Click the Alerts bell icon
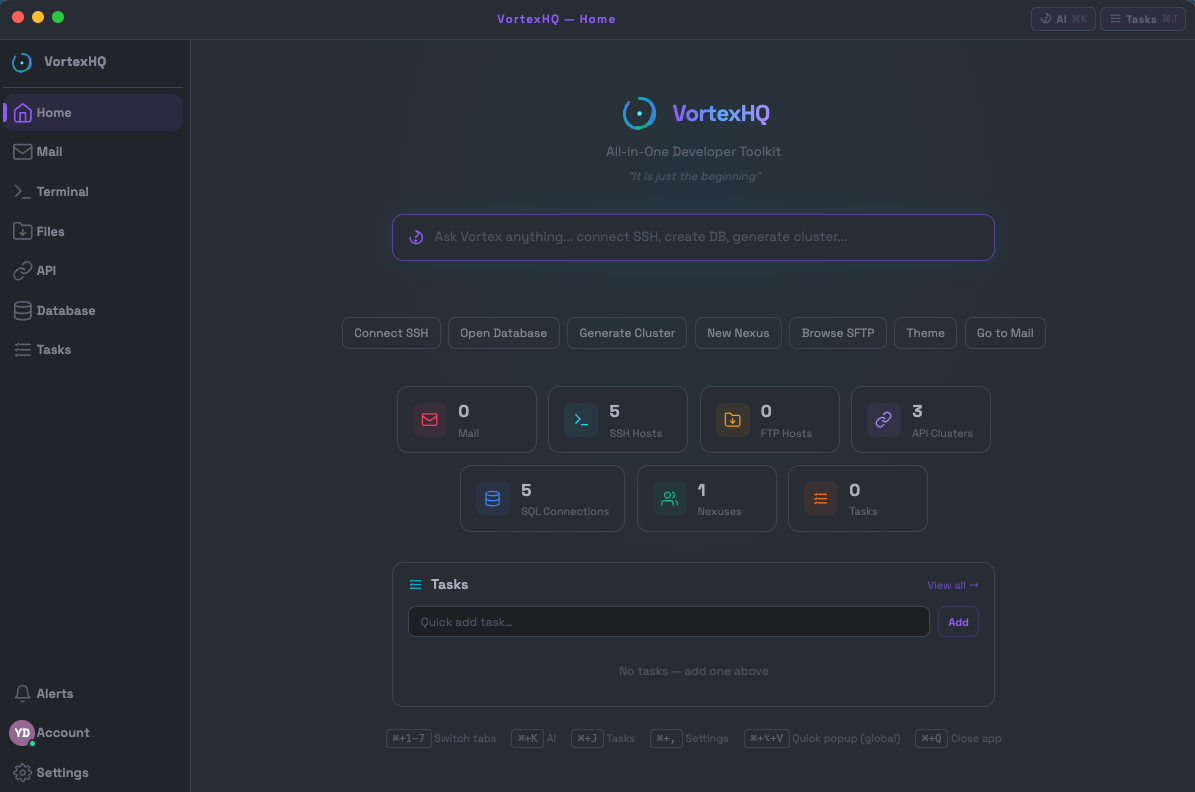1195x792 pixels. click(x=22, y=694)
